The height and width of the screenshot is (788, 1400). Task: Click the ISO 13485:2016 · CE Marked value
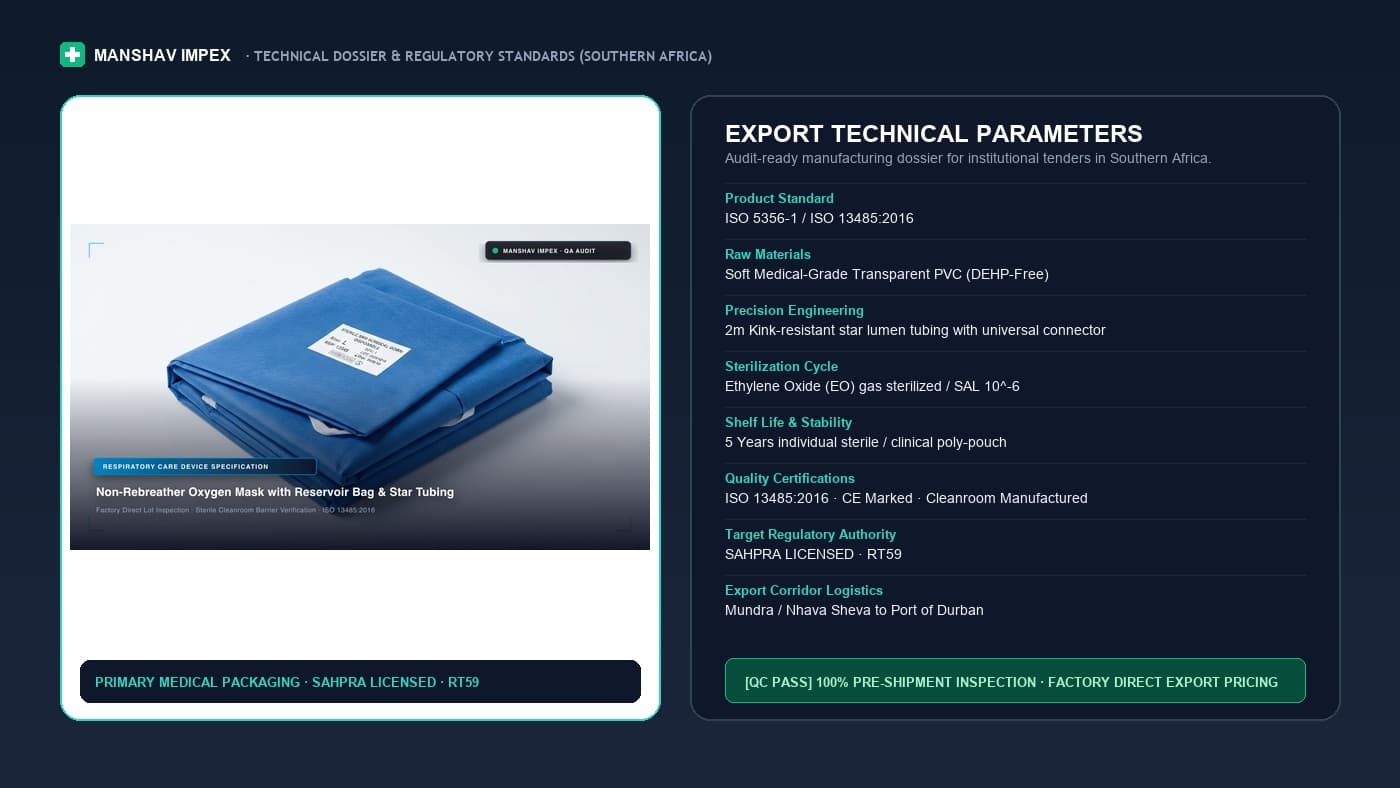tap(906, 498)
